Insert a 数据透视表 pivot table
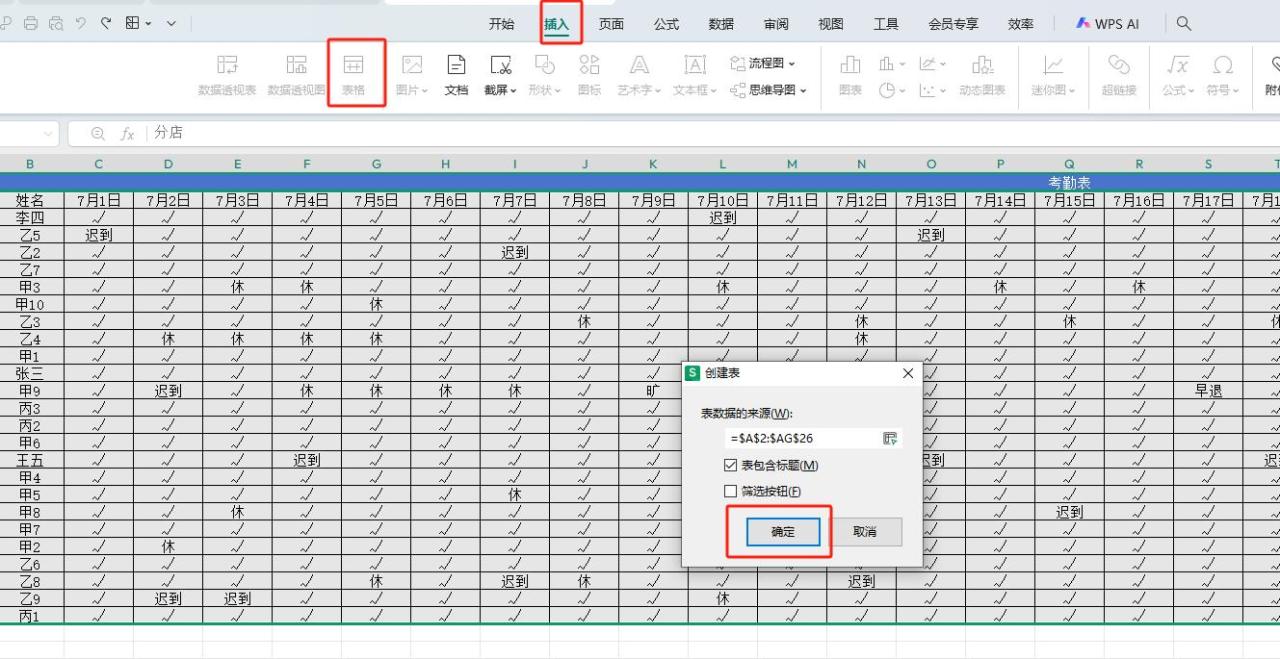Screen dimensions: 1280x659 [227, 75]
